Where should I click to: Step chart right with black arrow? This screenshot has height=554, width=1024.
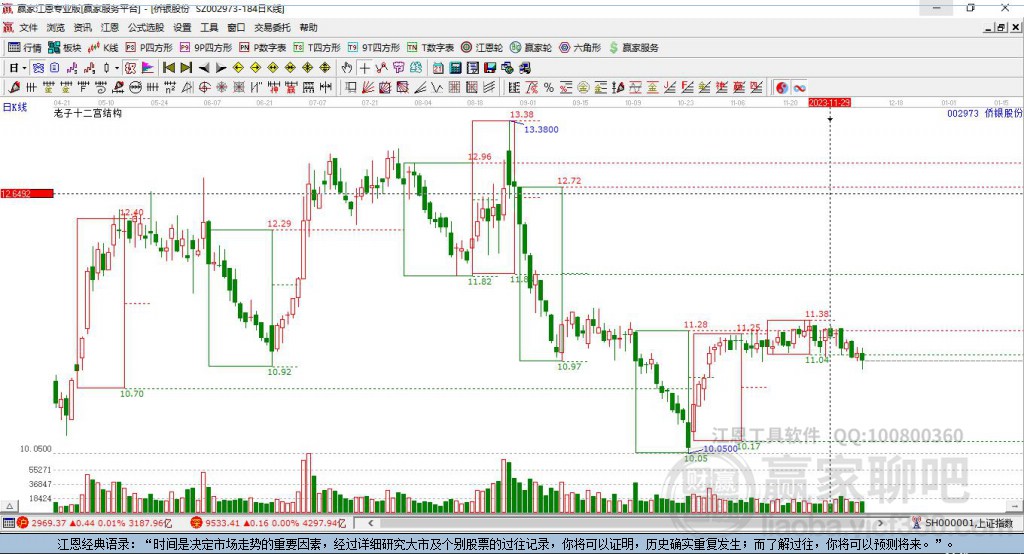(x=221, y=68)
